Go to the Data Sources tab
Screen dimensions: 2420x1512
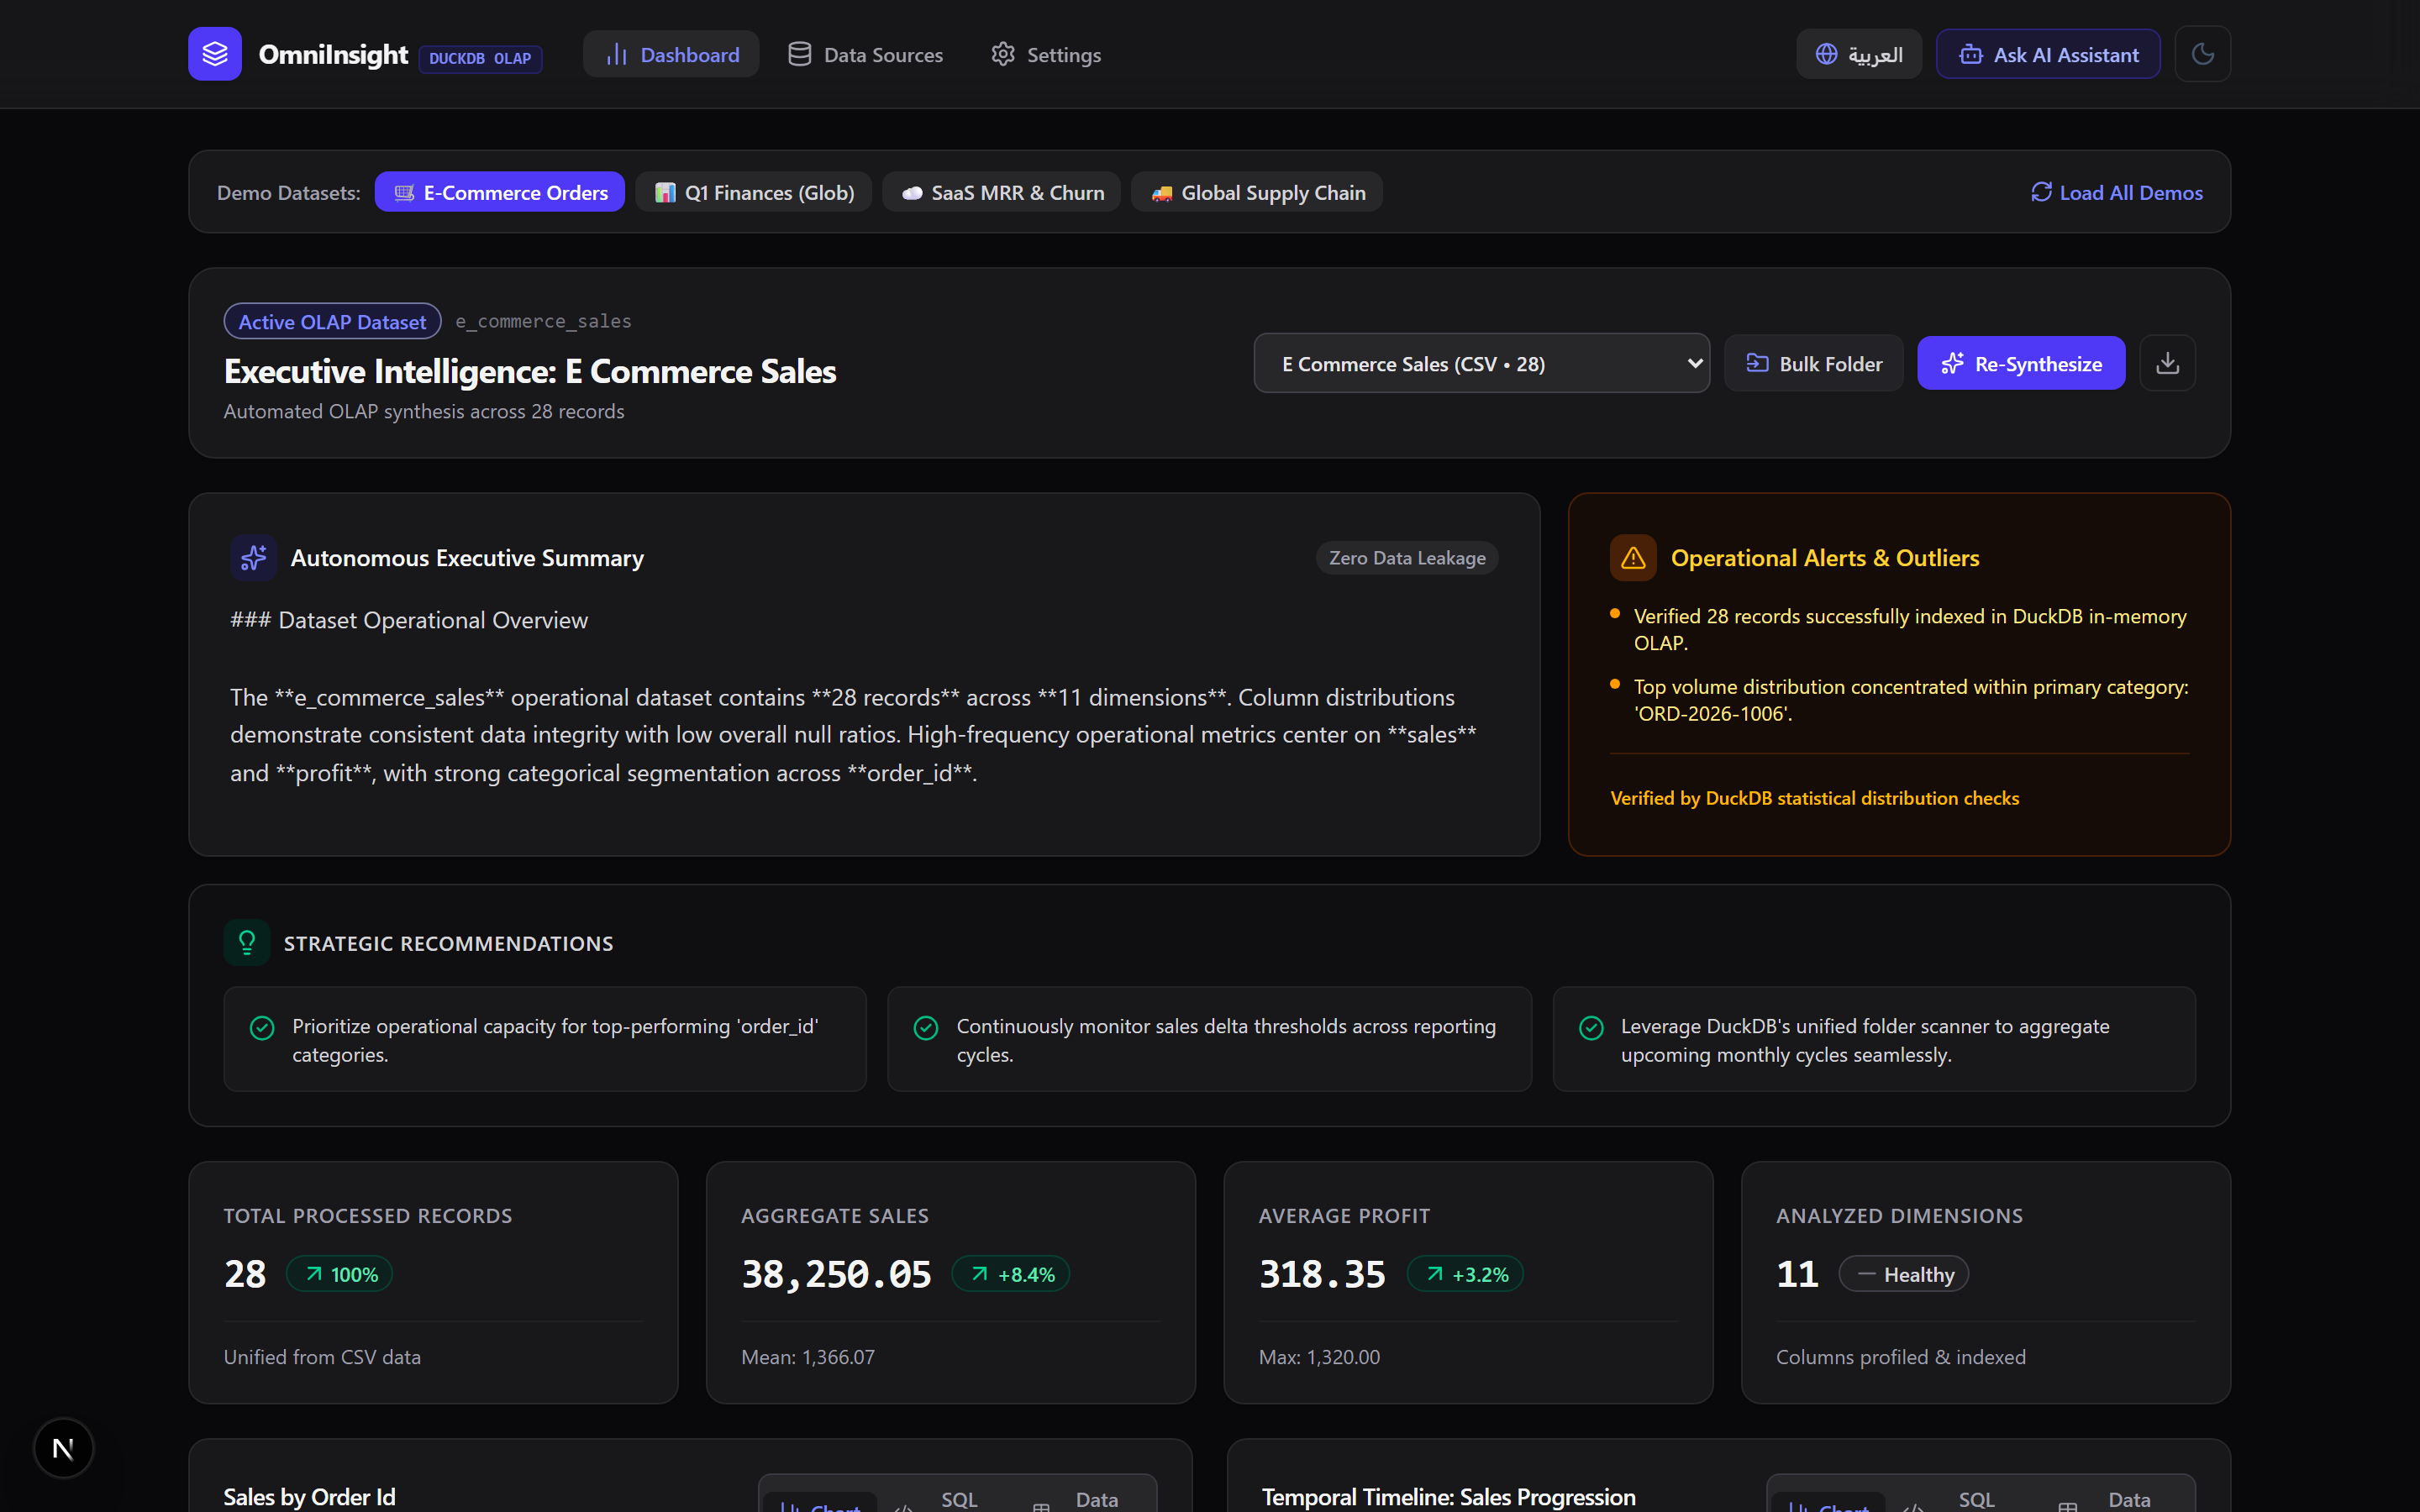click(x=865, y=54)
